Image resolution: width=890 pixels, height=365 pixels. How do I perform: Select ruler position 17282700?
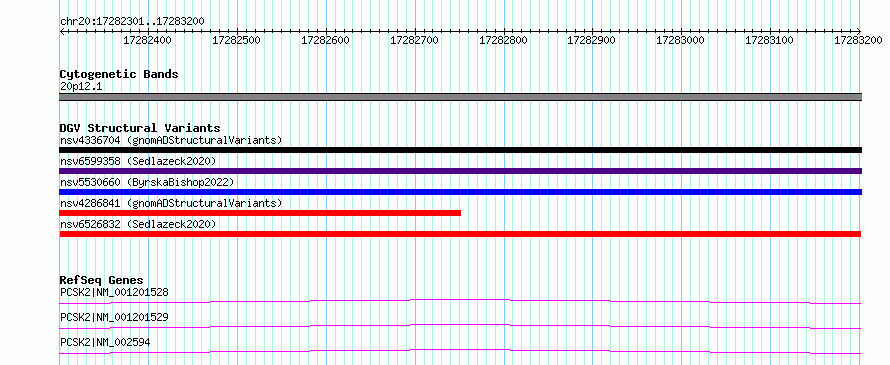coord(414,40)
